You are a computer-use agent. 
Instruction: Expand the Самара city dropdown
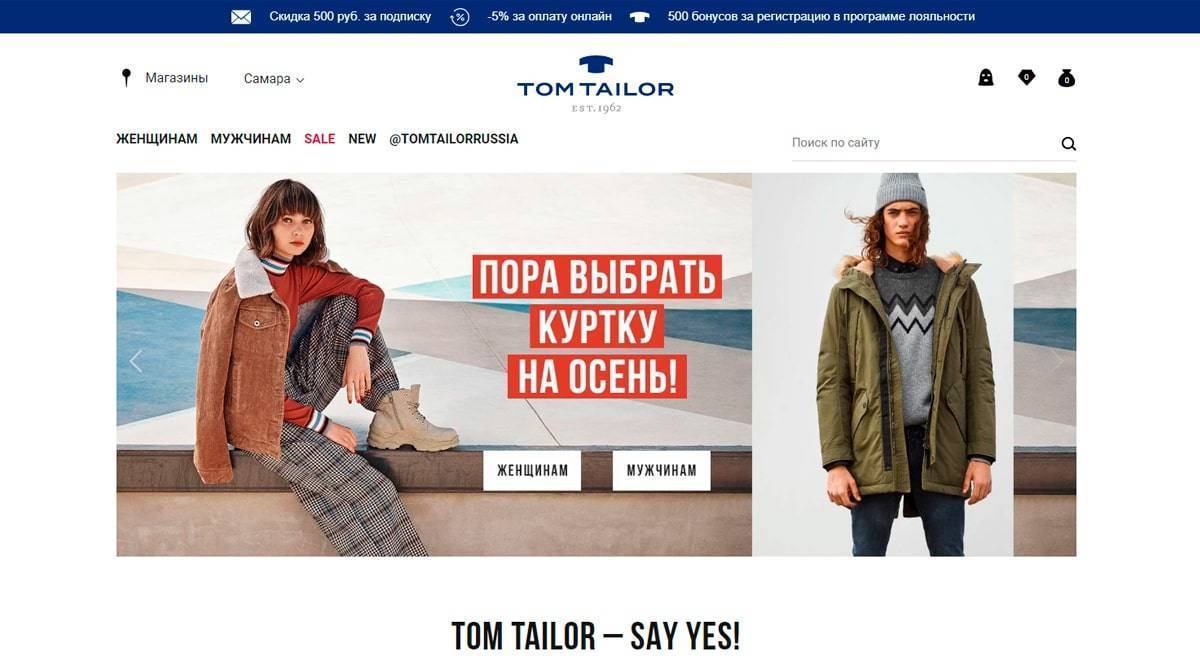point(274,79)
